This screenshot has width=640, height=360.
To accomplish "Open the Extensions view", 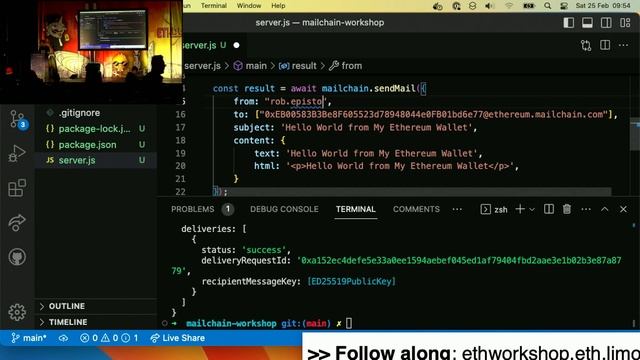I will [17, 188].
